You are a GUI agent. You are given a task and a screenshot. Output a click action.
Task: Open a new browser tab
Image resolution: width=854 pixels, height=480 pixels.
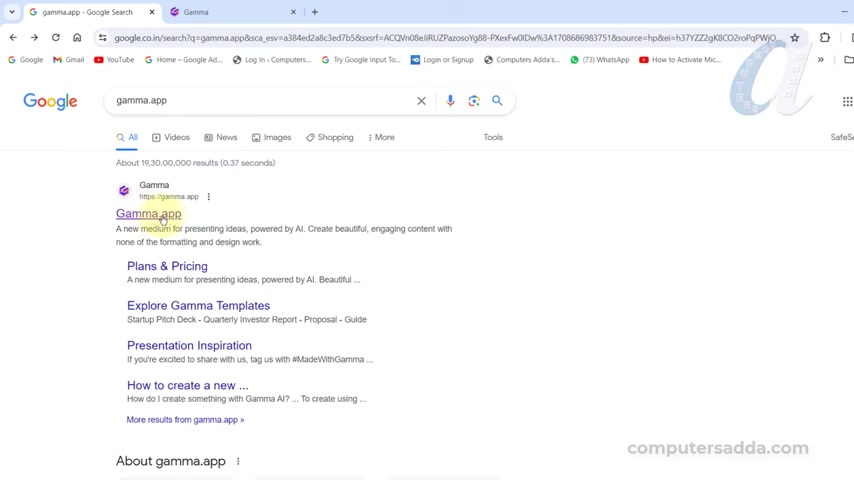(315, 12)
